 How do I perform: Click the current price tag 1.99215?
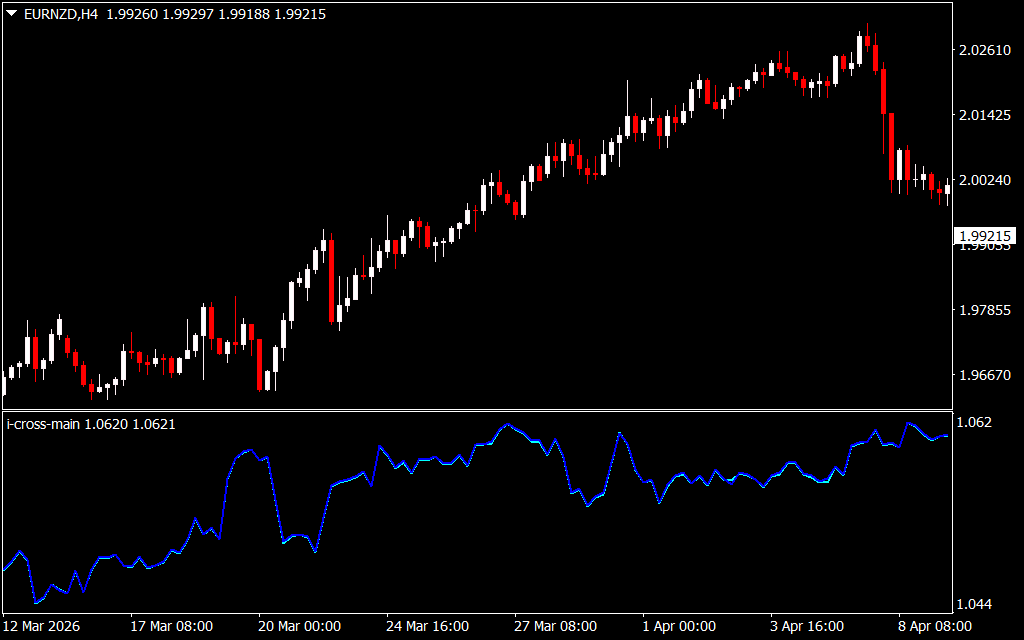(985, 236)
